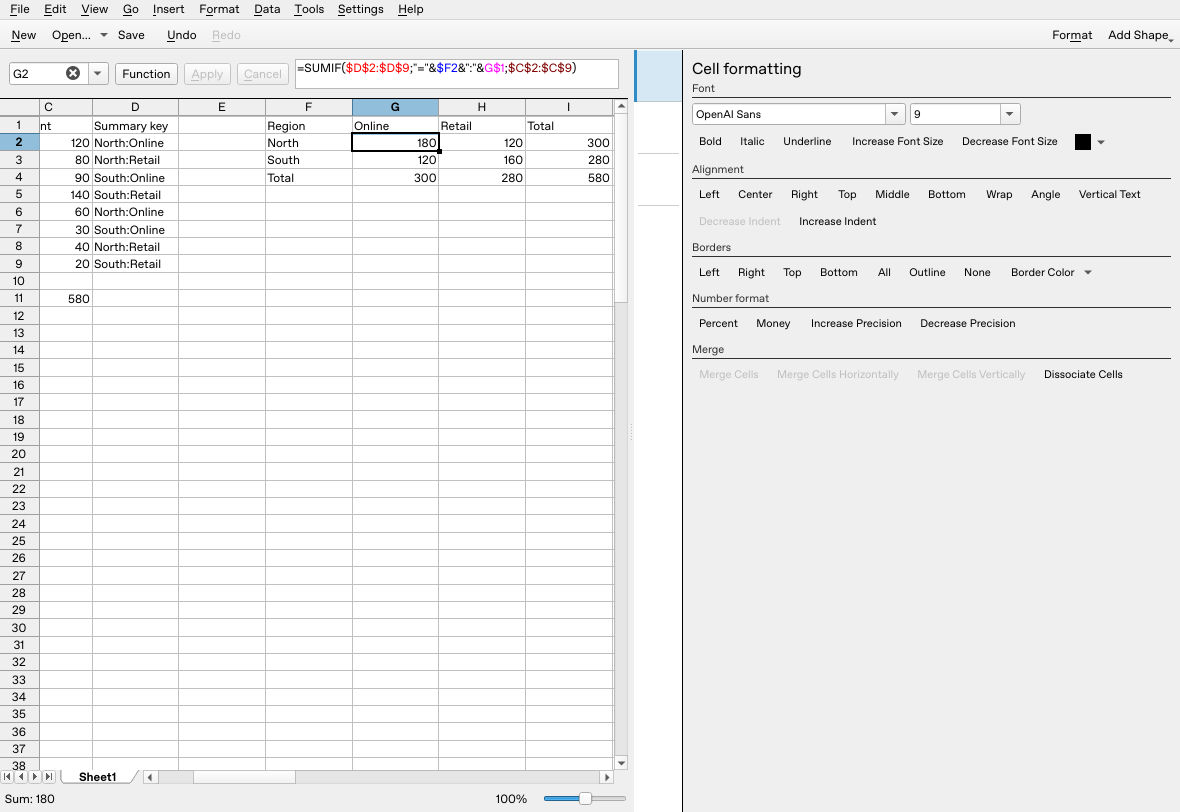Apply All borders
Screen dimensions: 1180x812
pos(883,272)
